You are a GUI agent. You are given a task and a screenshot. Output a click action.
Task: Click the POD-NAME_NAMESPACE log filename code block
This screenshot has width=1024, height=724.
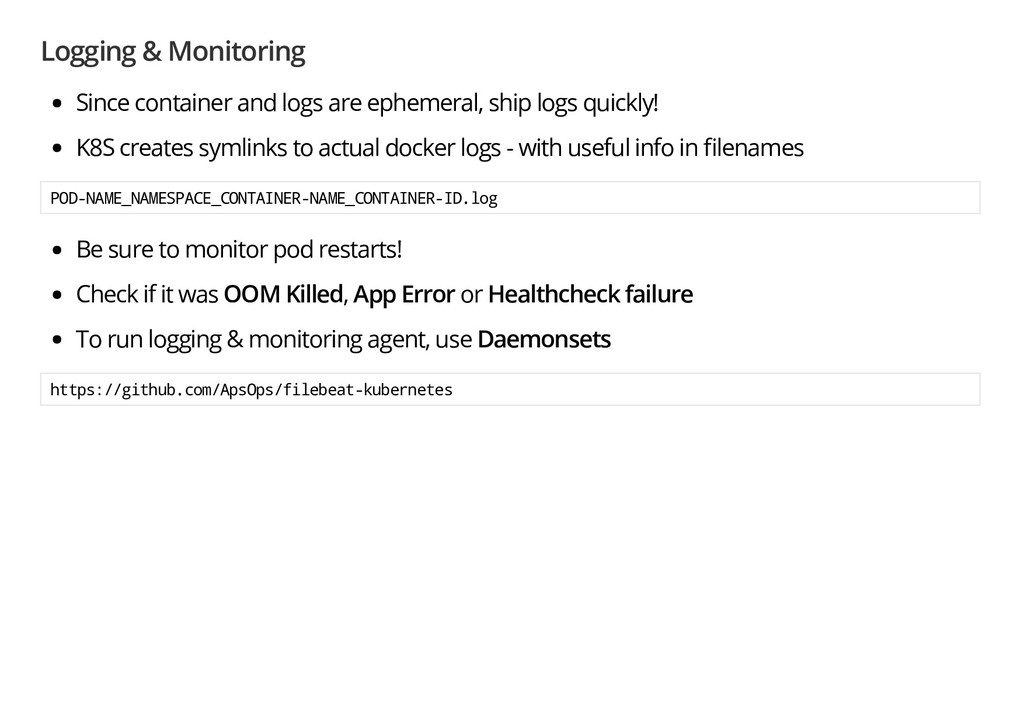point(274,198)
